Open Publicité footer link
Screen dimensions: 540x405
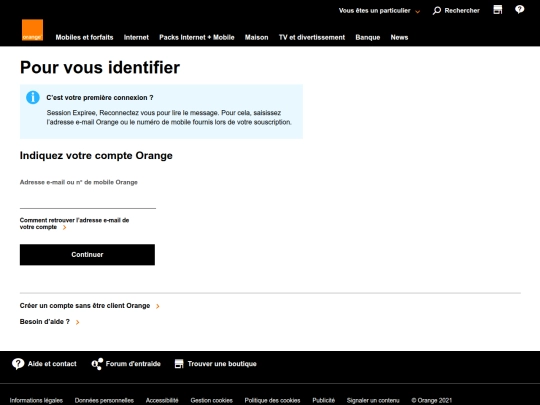(323, 401)
